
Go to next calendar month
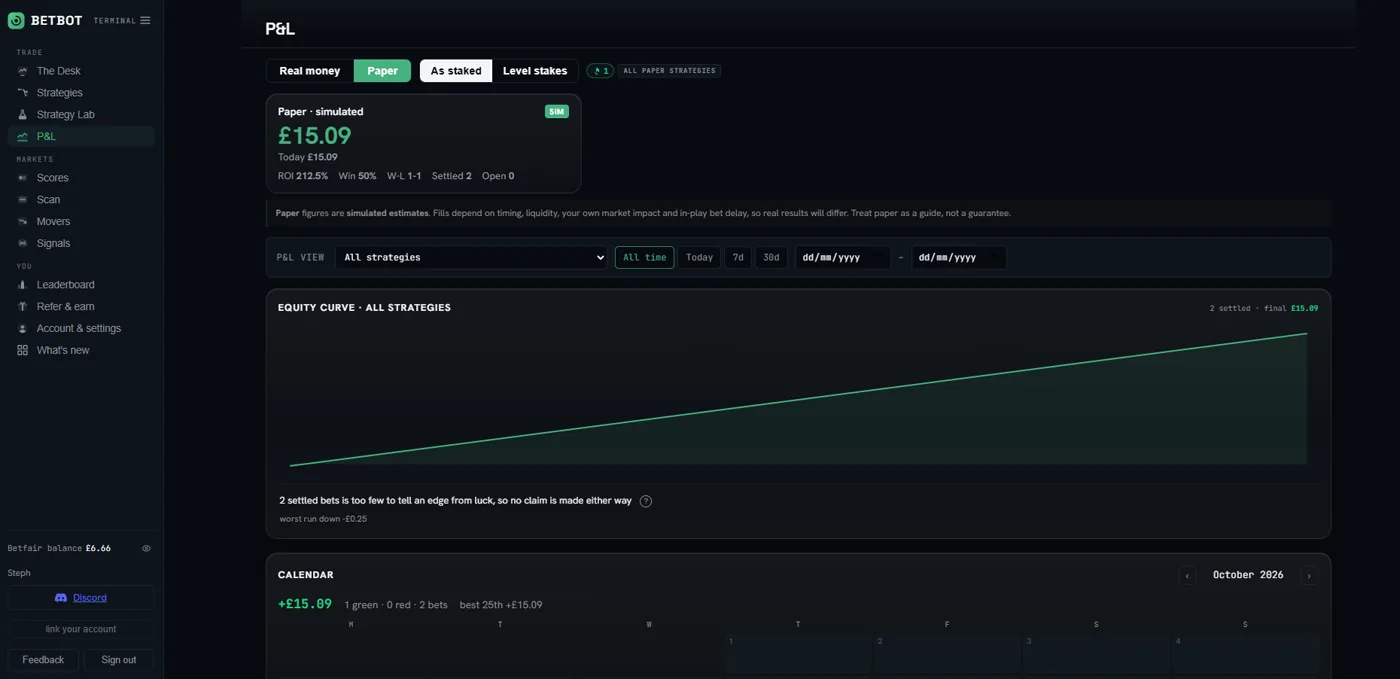[x=1309, y=576]
